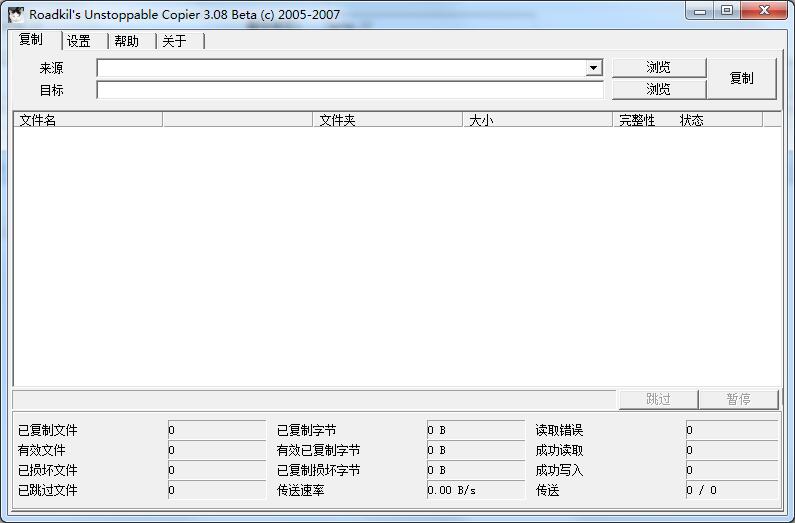
Task: Go to the 关于 tab
Action: click(x=175, y=41)
